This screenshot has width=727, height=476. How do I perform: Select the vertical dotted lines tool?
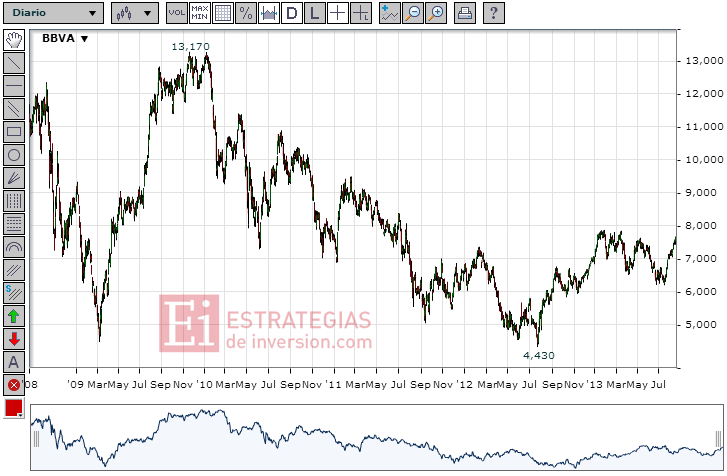14,201
